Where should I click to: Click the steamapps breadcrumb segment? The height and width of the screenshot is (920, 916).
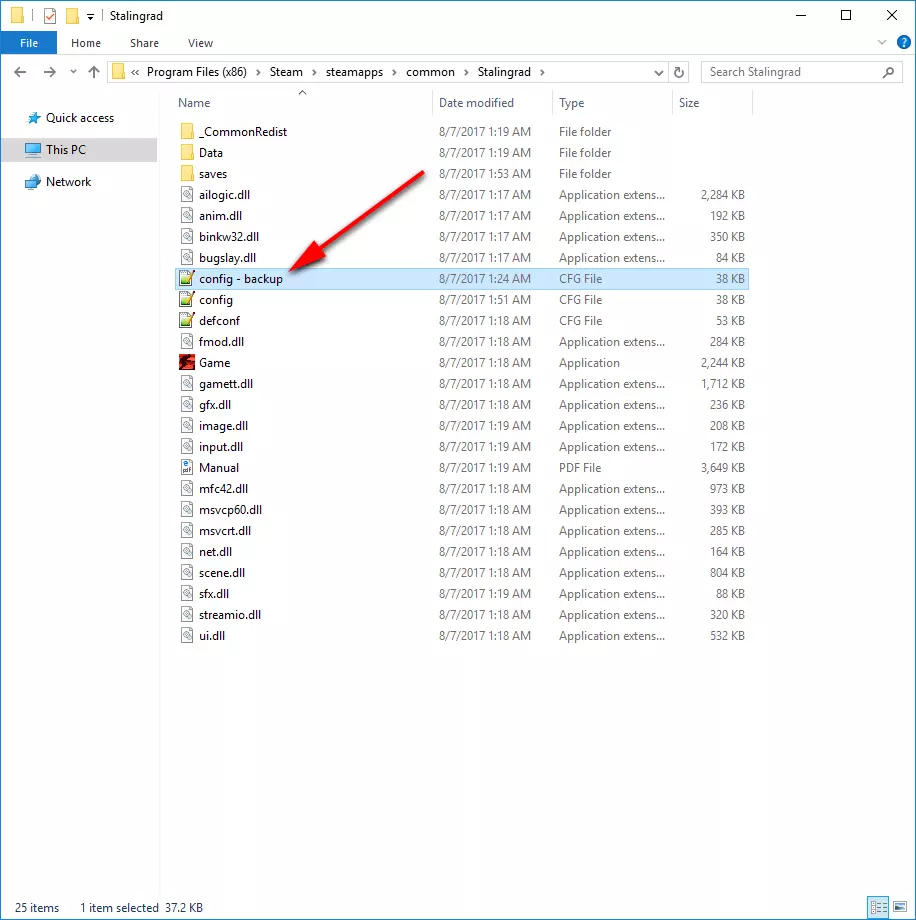[354, 72]
